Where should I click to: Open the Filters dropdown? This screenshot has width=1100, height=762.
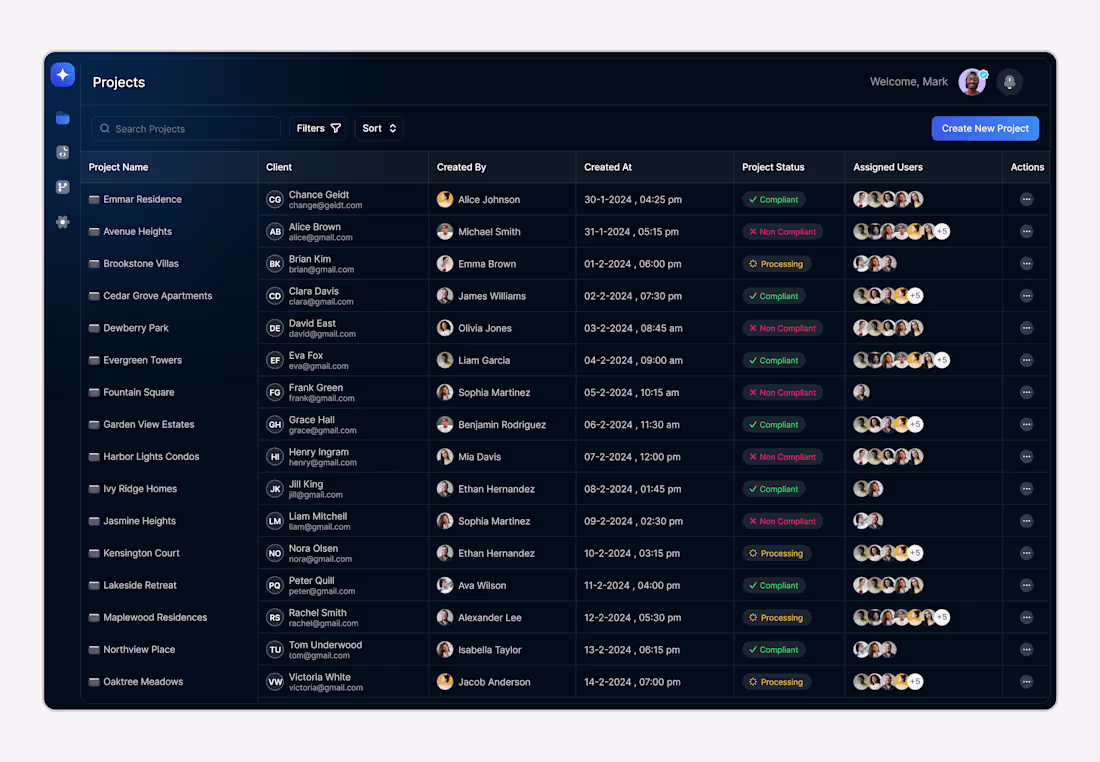318,128
